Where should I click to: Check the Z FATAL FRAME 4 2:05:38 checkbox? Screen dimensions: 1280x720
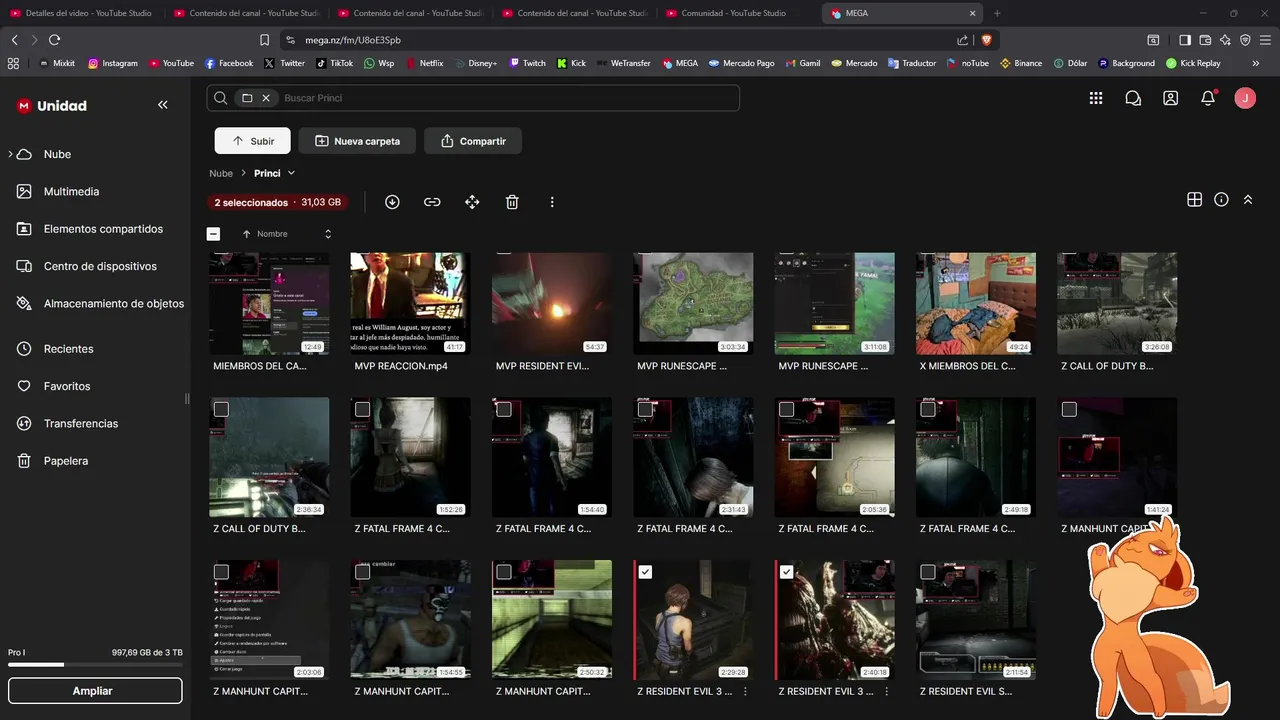point(786,409)
